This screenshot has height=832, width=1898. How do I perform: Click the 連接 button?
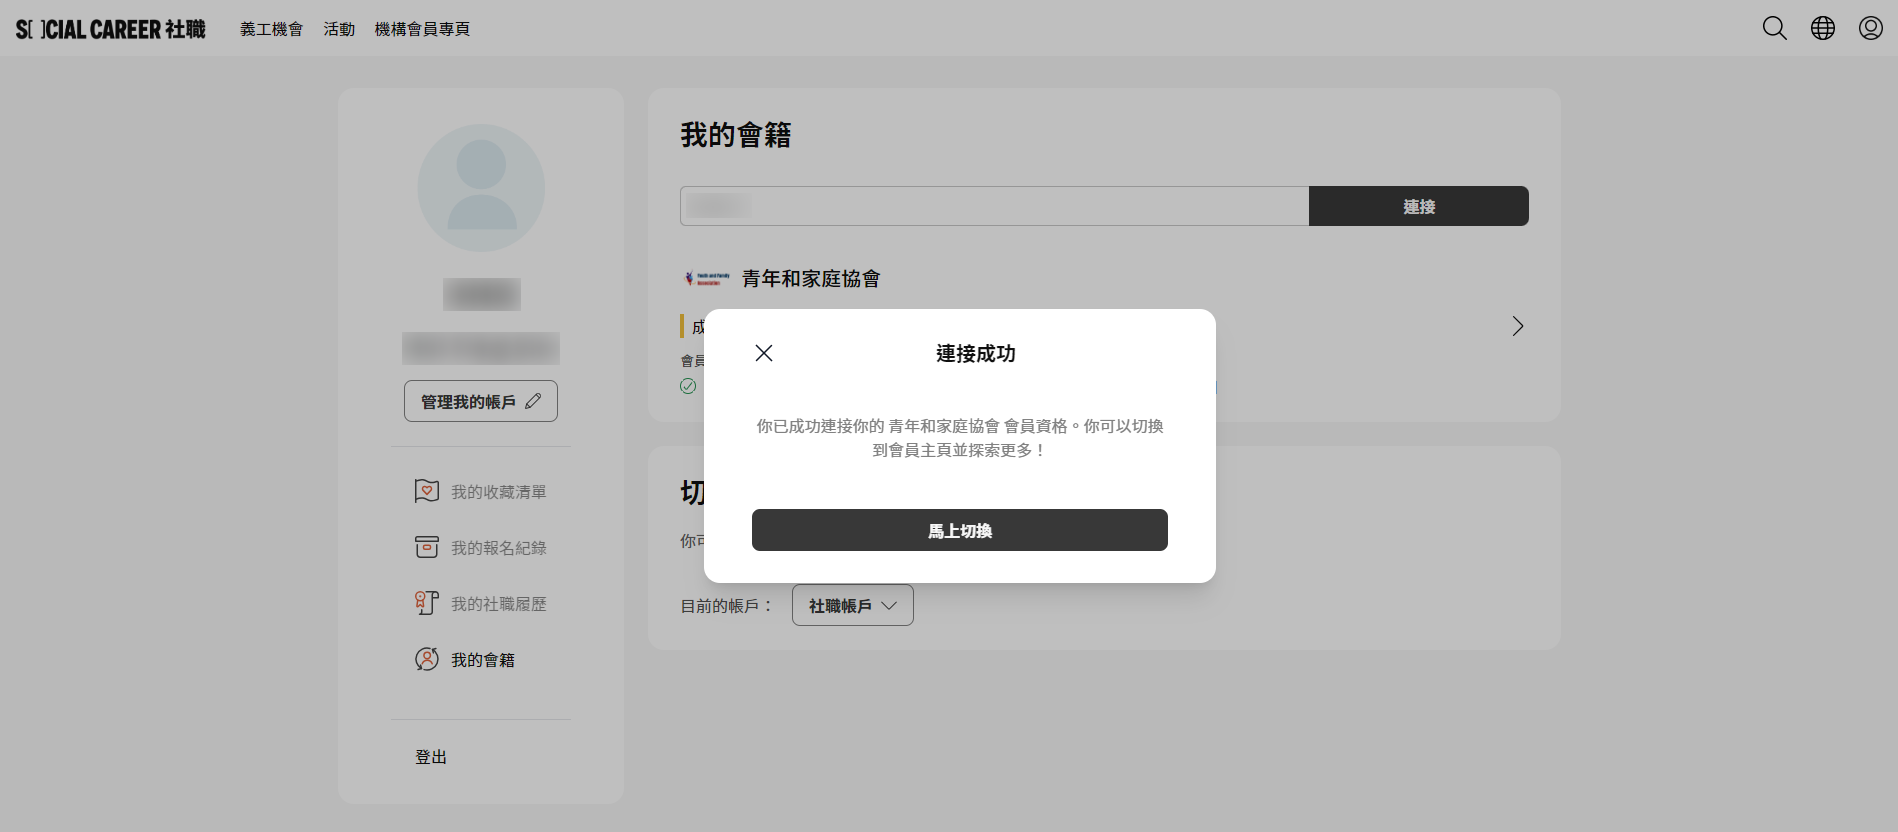[1419, 206]
